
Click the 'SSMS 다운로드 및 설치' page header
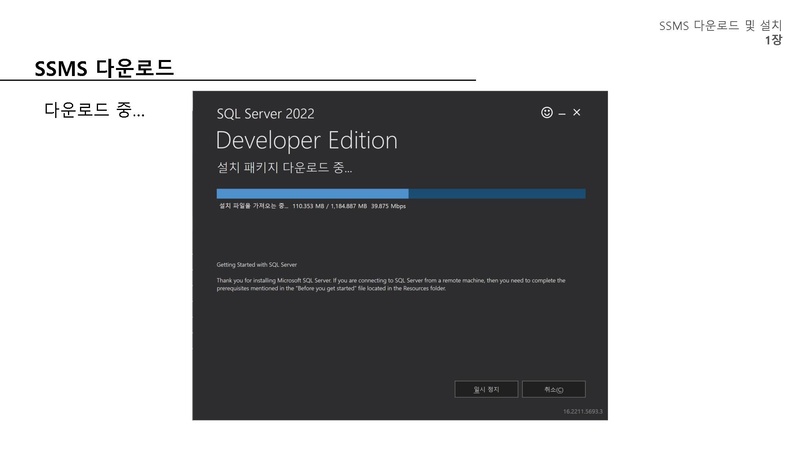(x=720, y=25)
